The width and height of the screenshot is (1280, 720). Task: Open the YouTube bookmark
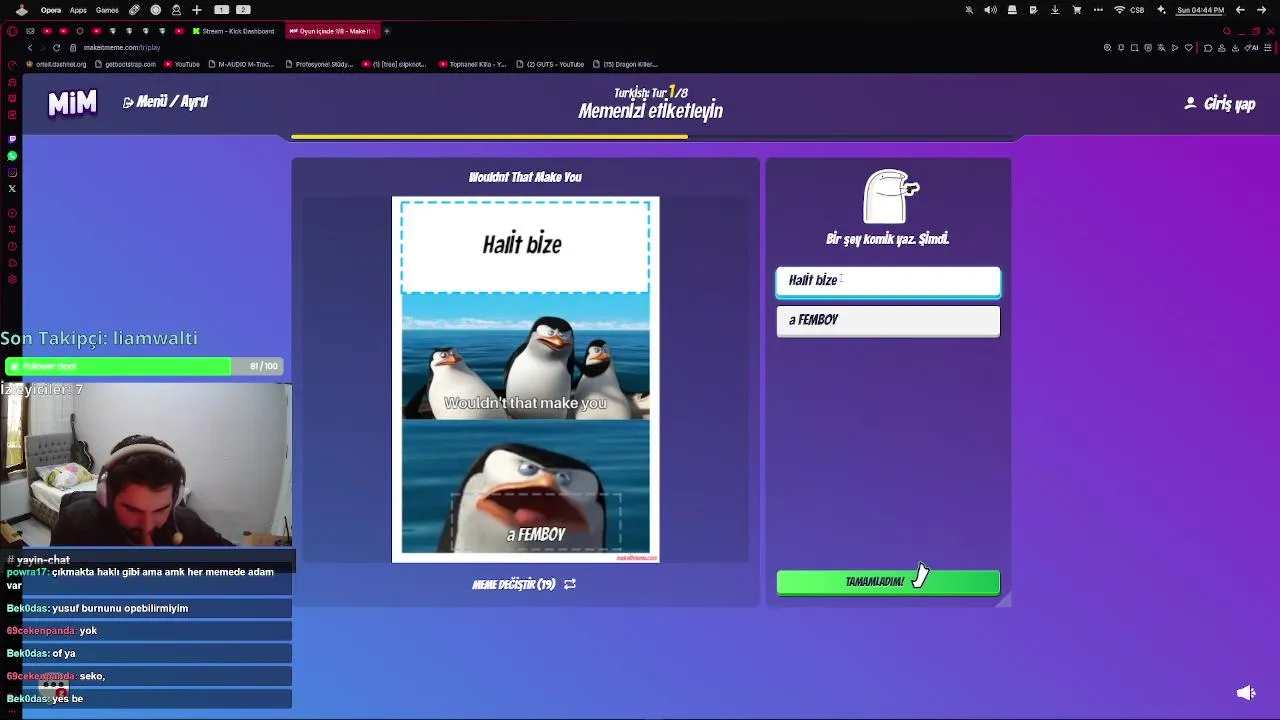point(182,64)
